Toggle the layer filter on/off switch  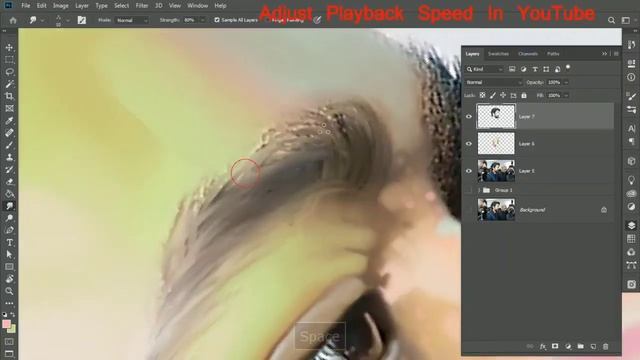(x=568, y=67)
